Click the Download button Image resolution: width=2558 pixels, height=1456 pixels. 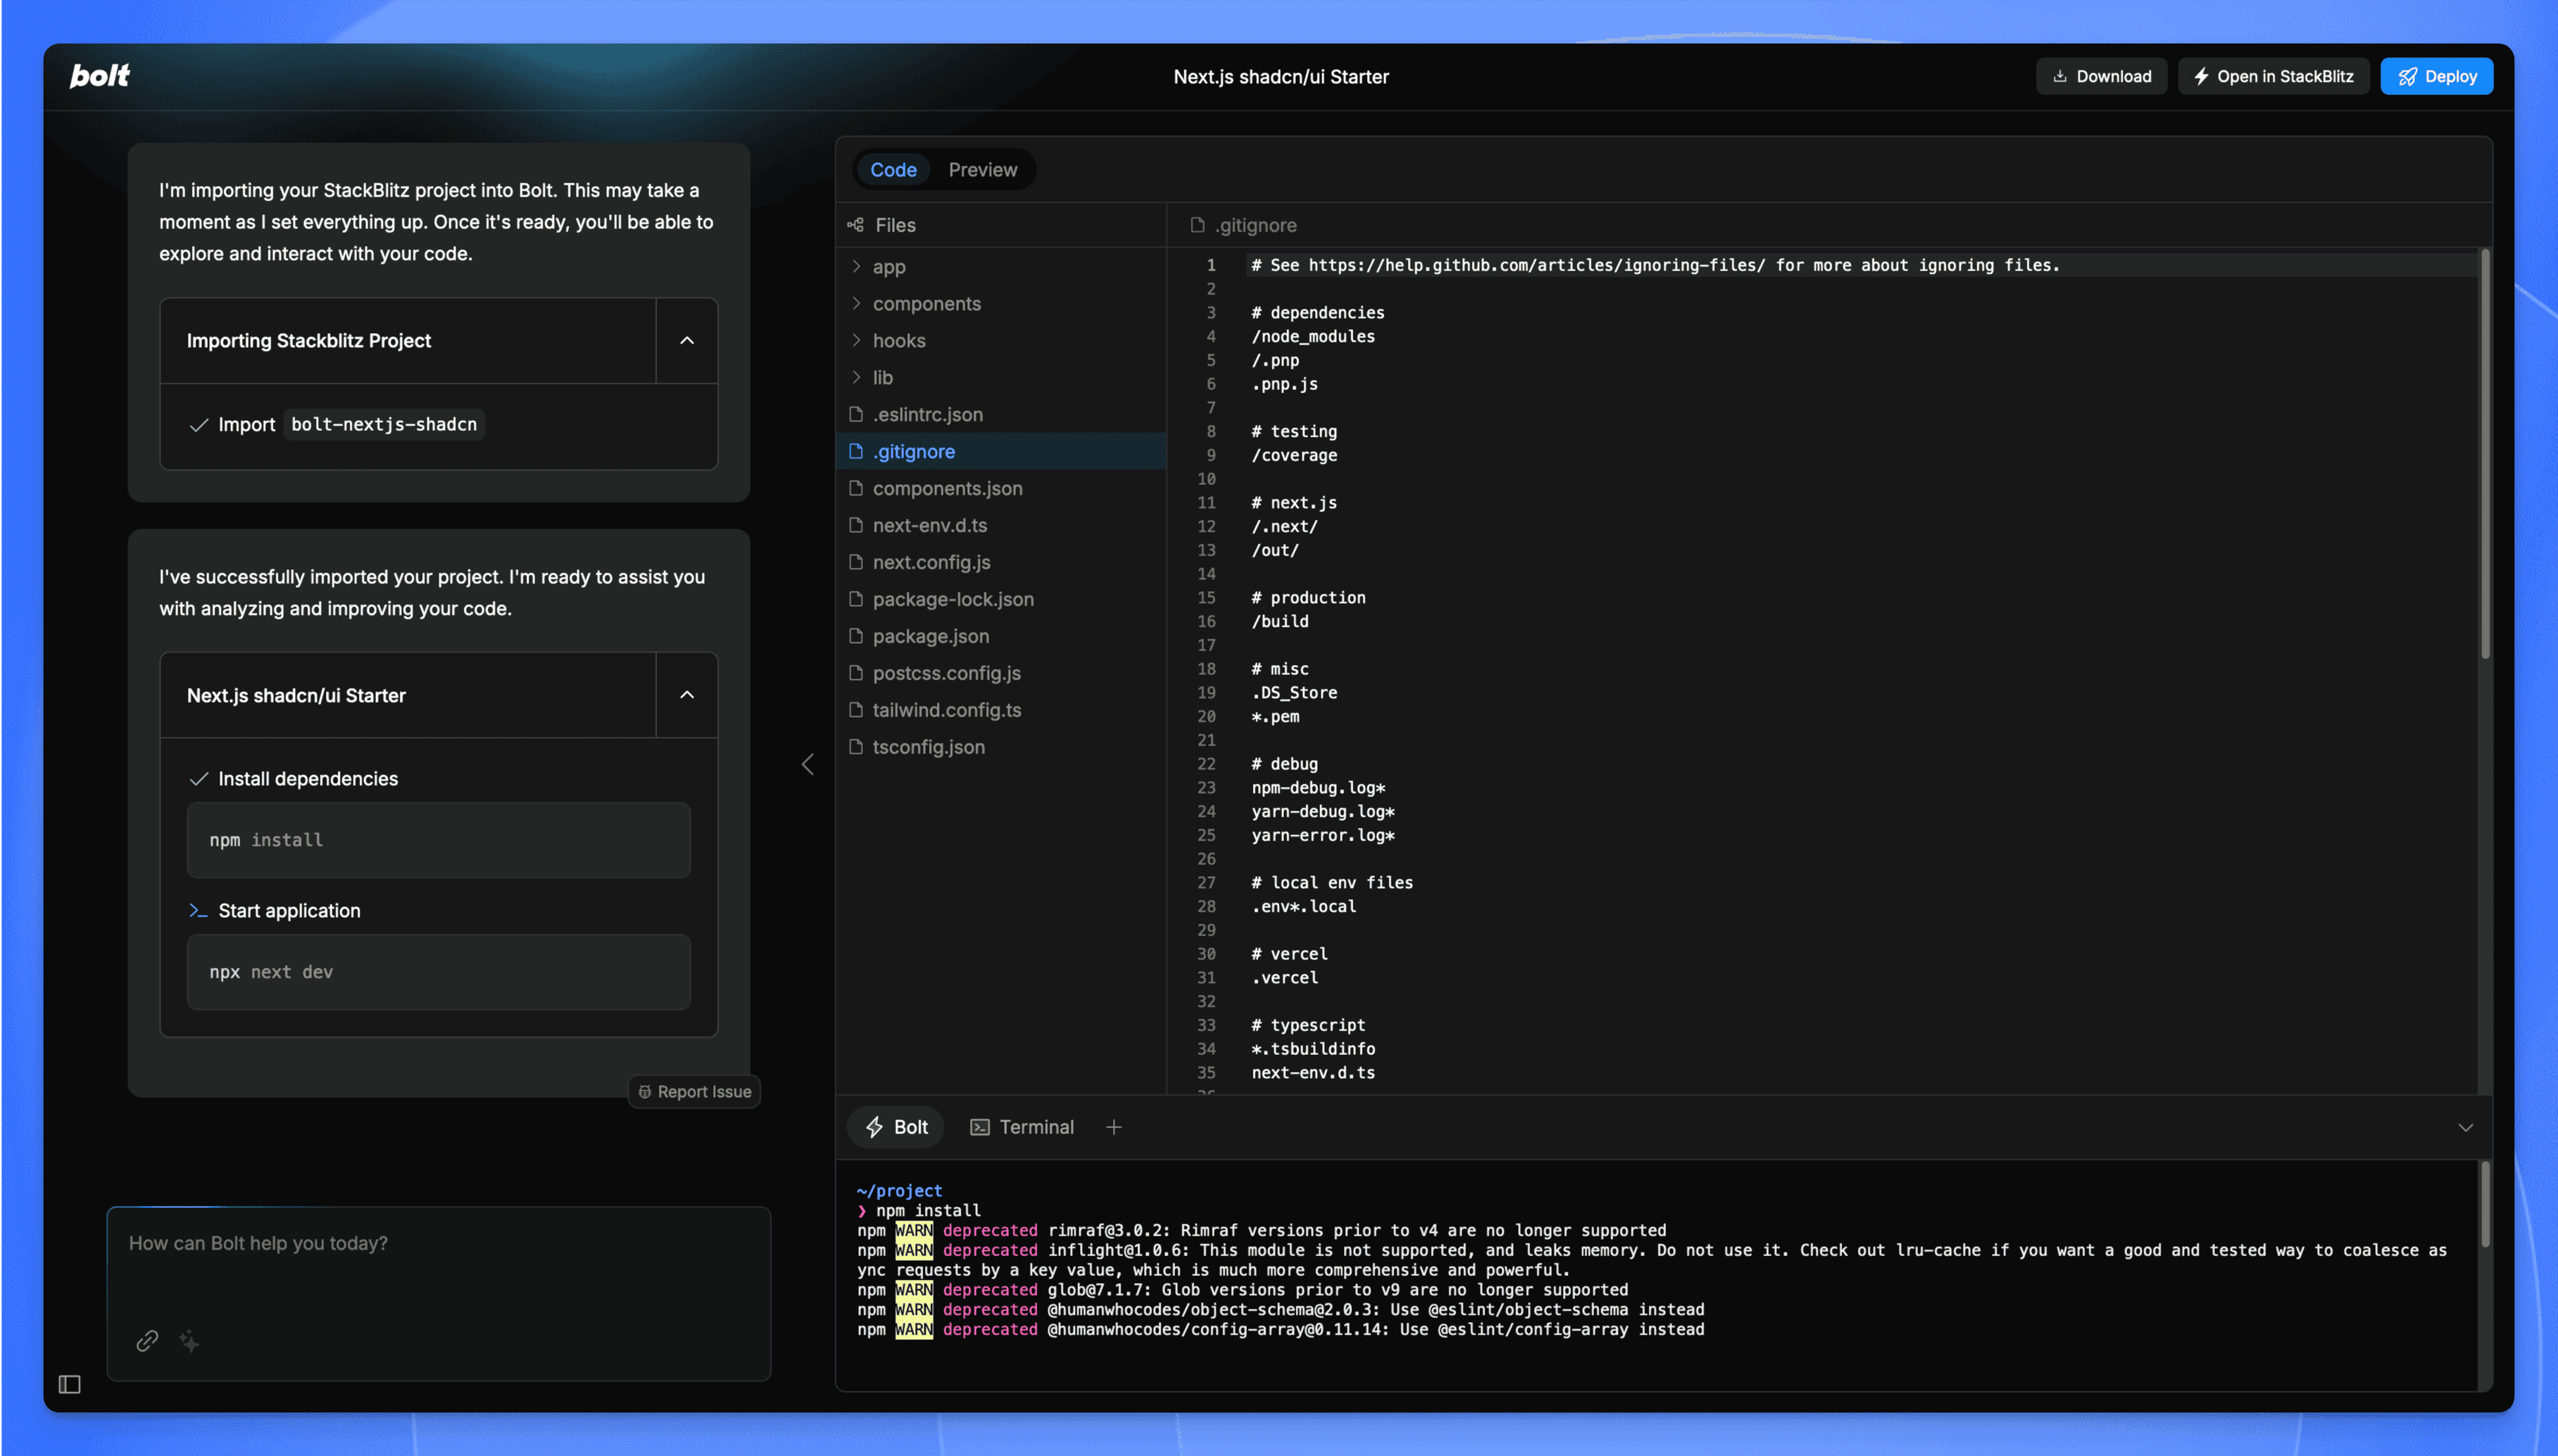coord(2101,76)
